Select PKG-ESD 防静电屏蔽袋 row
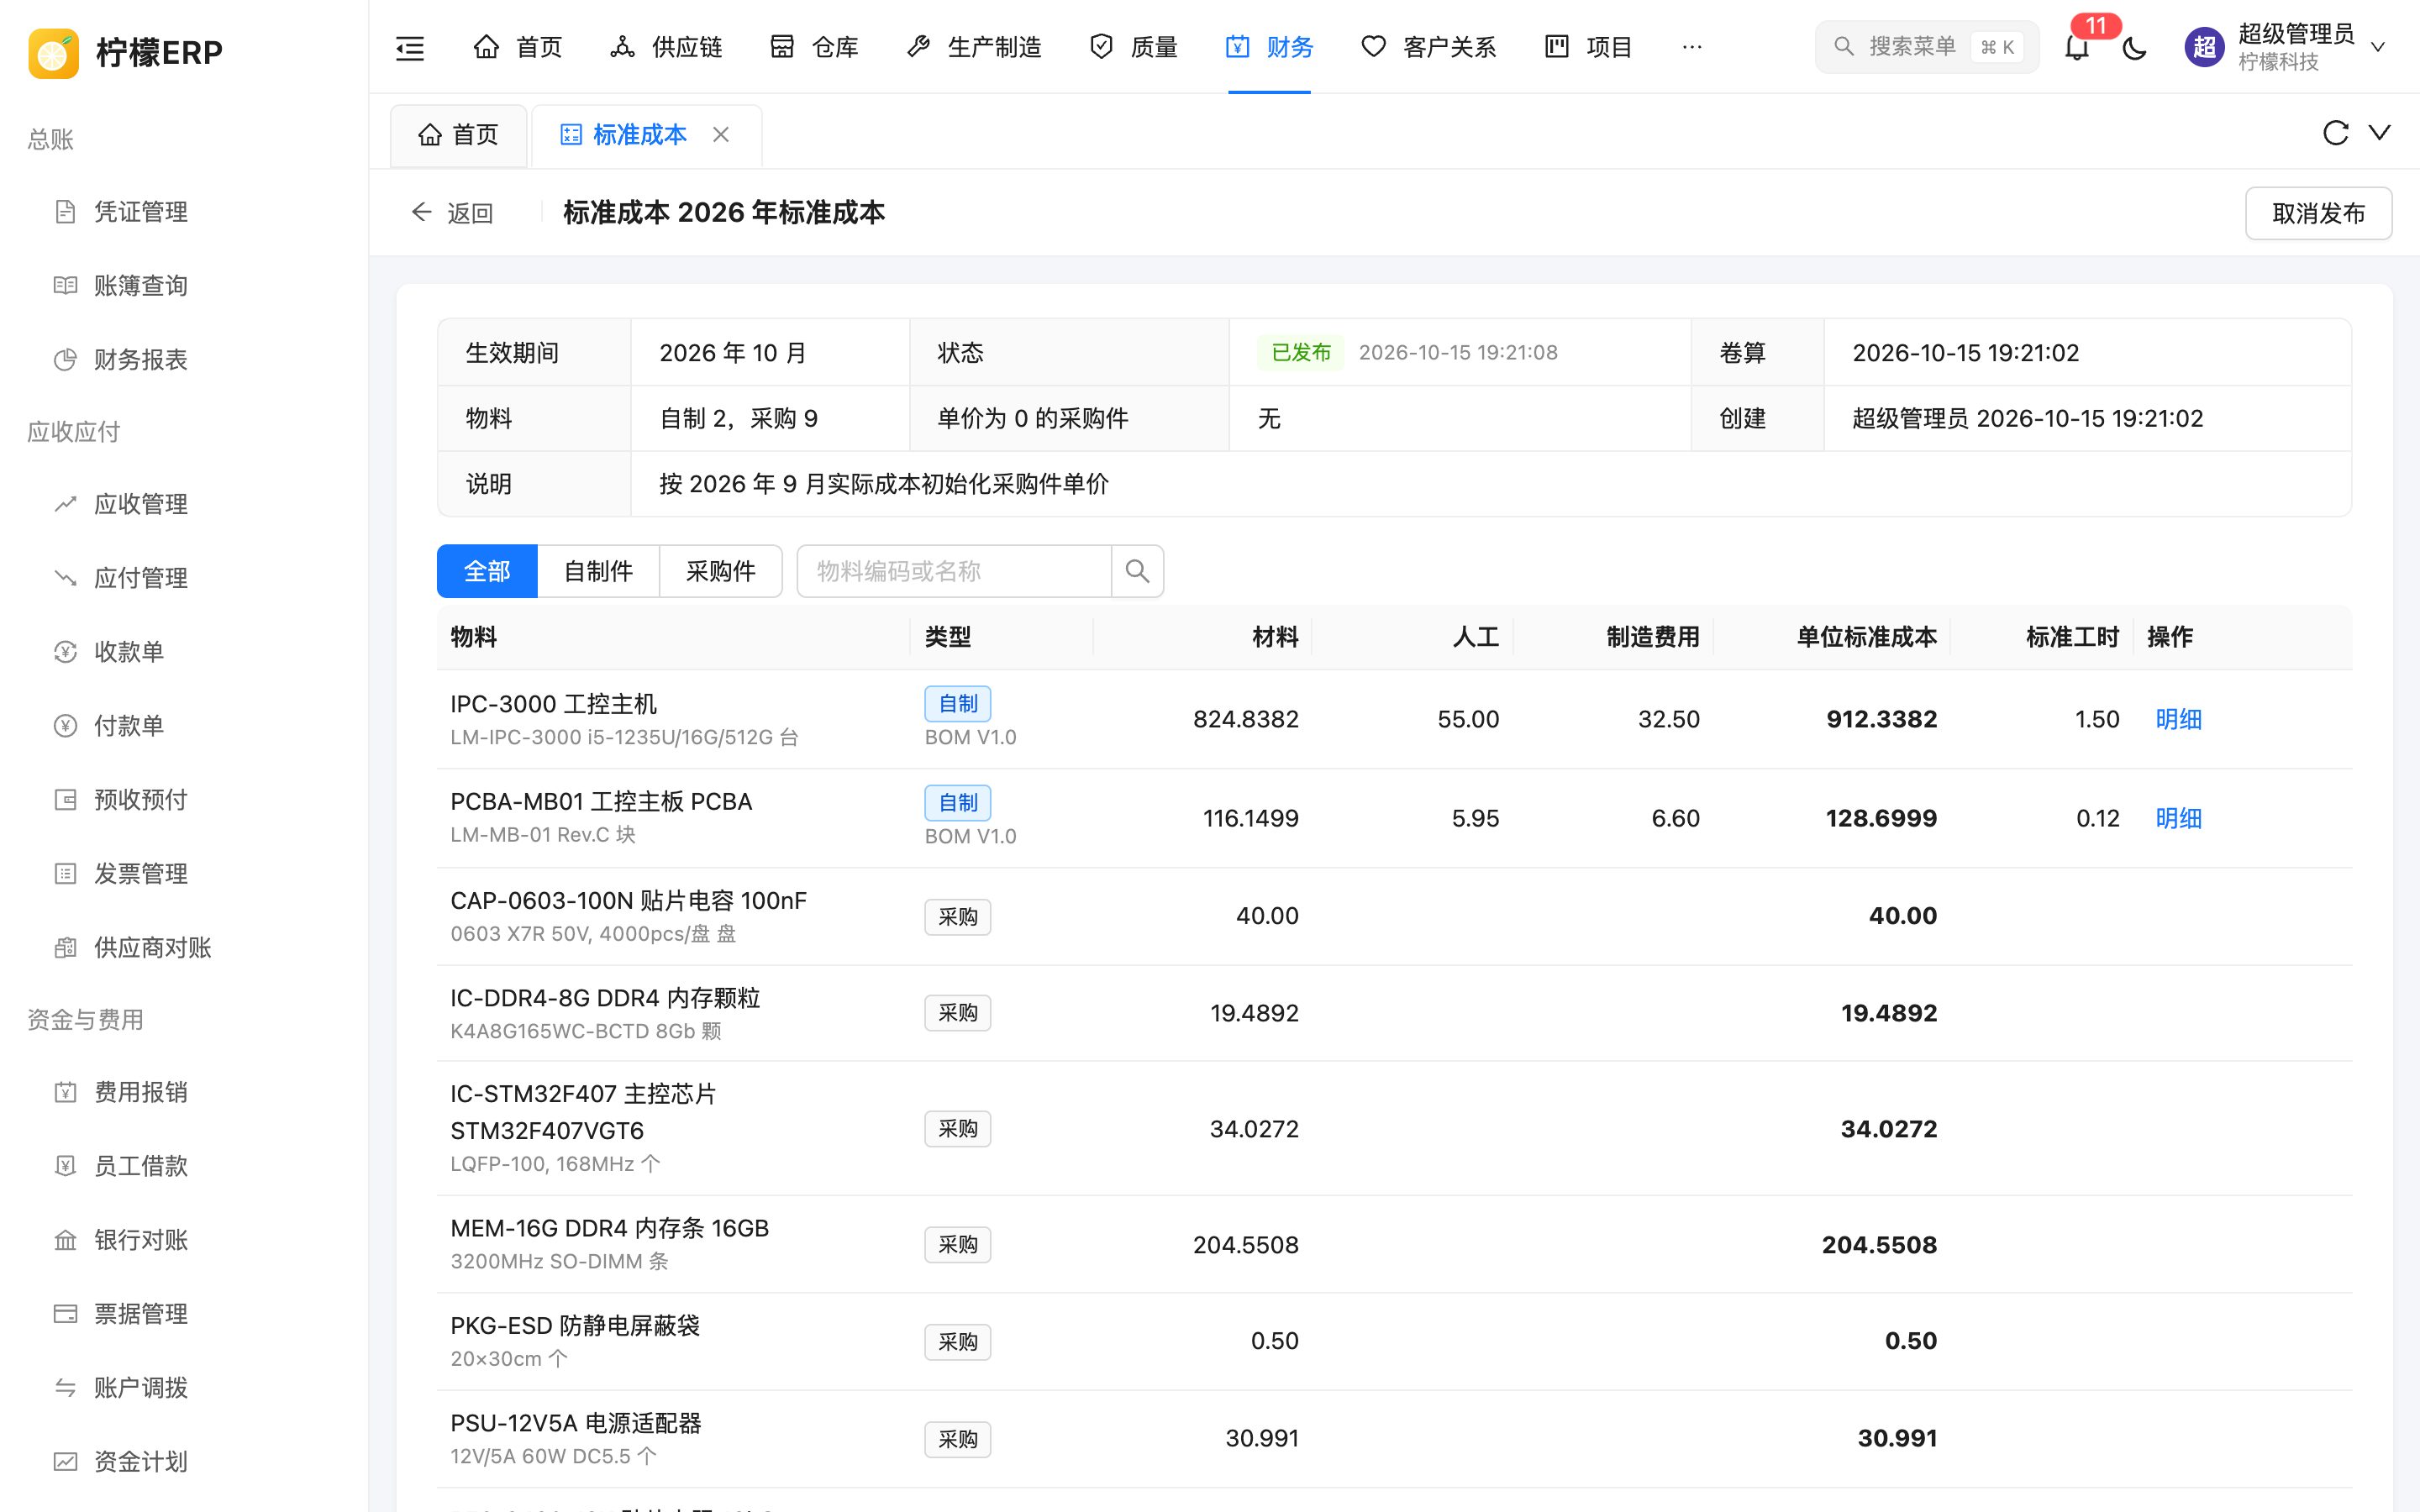Screen dimensions: 2420x1512 coord(1394,1341)
